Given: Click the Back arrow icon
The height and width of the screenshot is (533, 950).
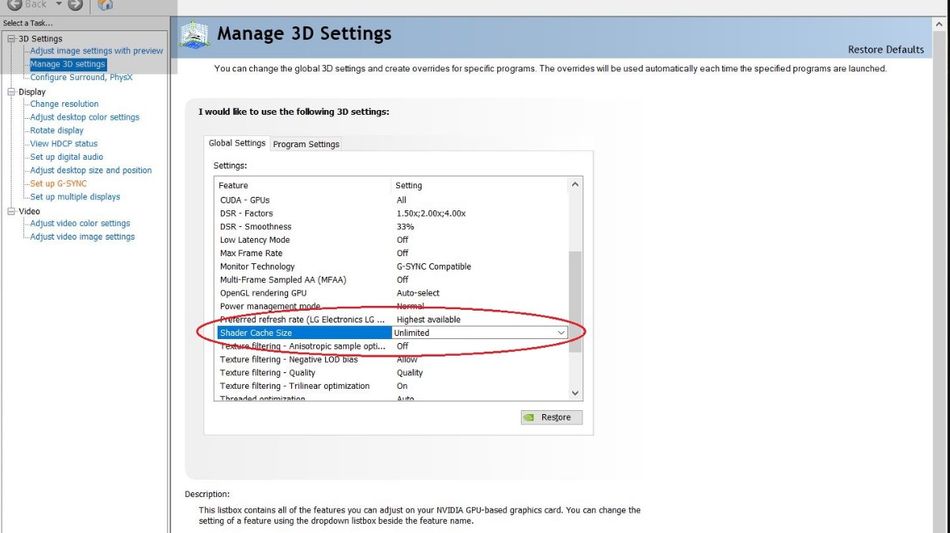Looking at the screenshot, I should coord(15,5).
